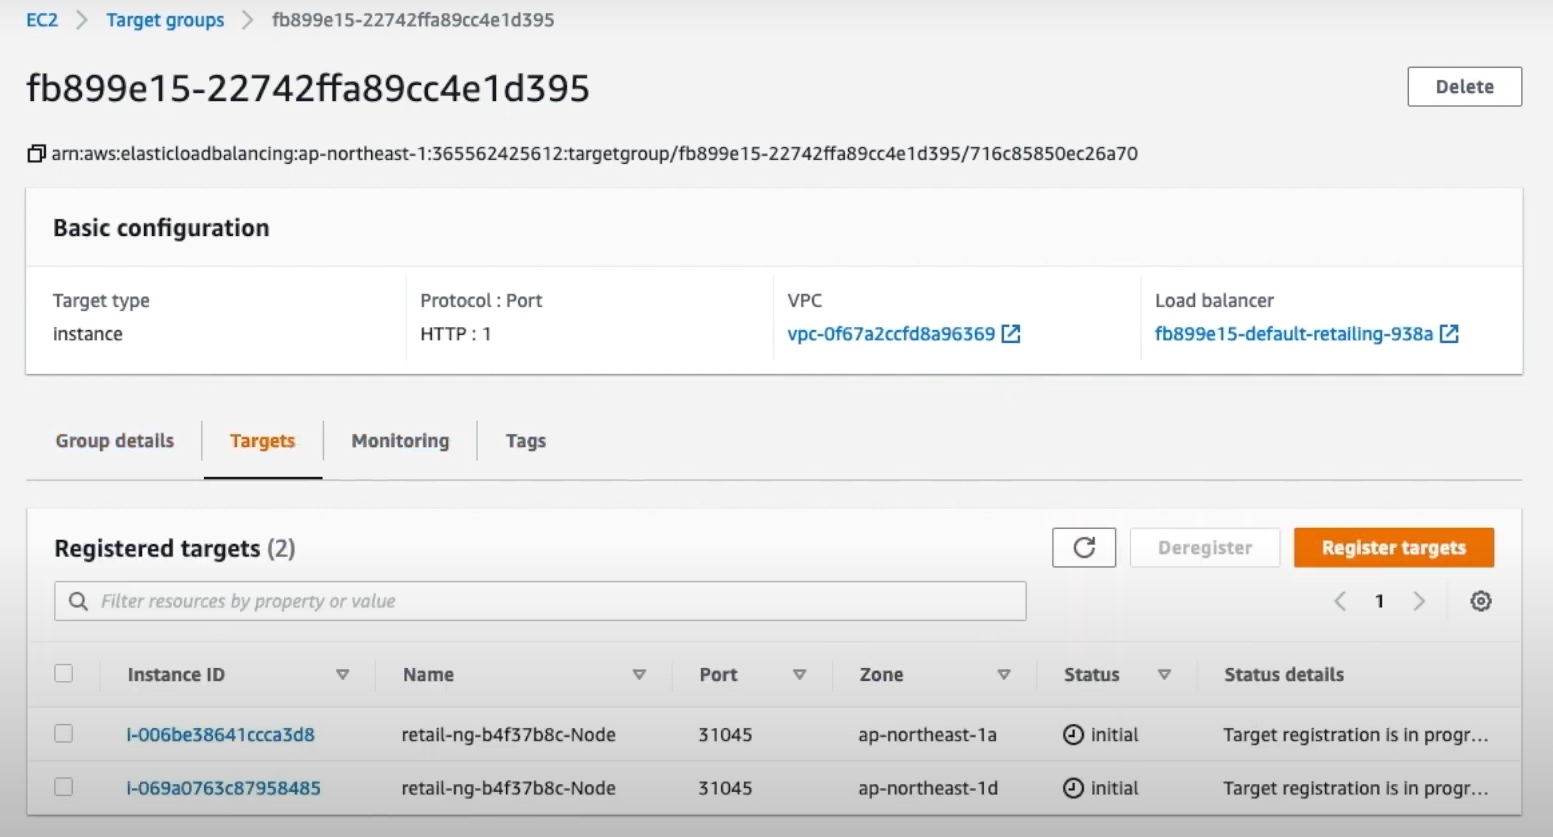The height and width of the screenshot is (837, 1553).
Task: Click the target group ARN text
Action: click(x=595, y=153)
